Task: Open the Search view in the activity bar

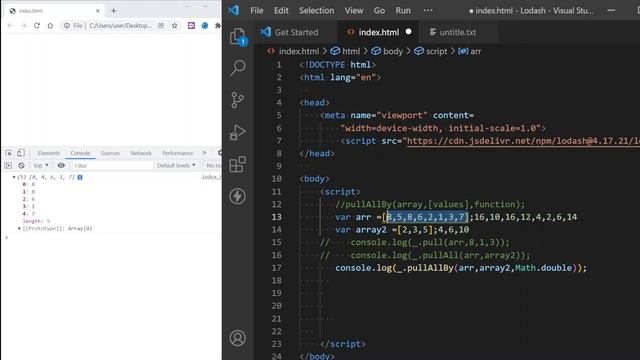Action: 238,68
